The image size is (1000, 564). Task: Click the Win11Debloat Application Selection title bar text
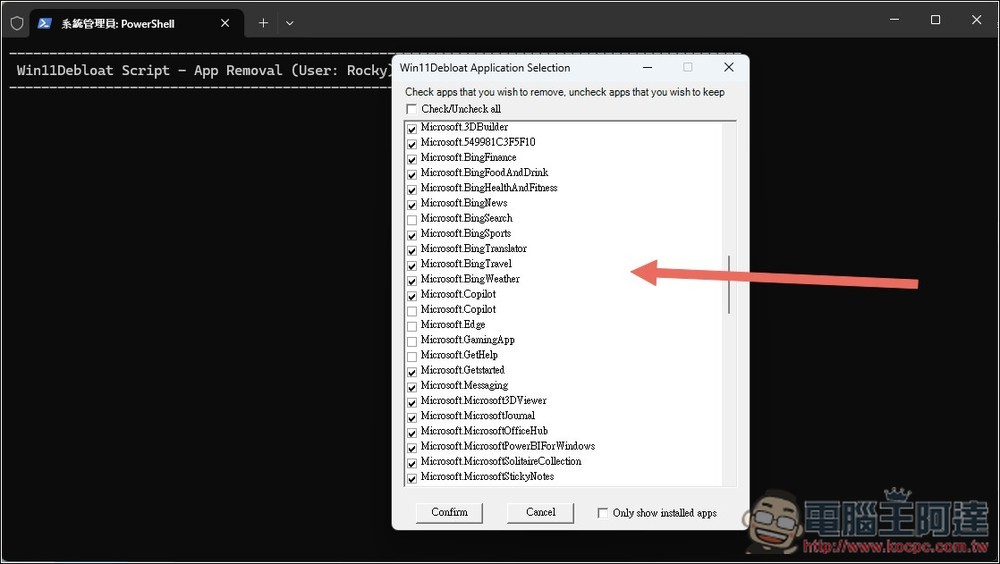pos(485,68)
